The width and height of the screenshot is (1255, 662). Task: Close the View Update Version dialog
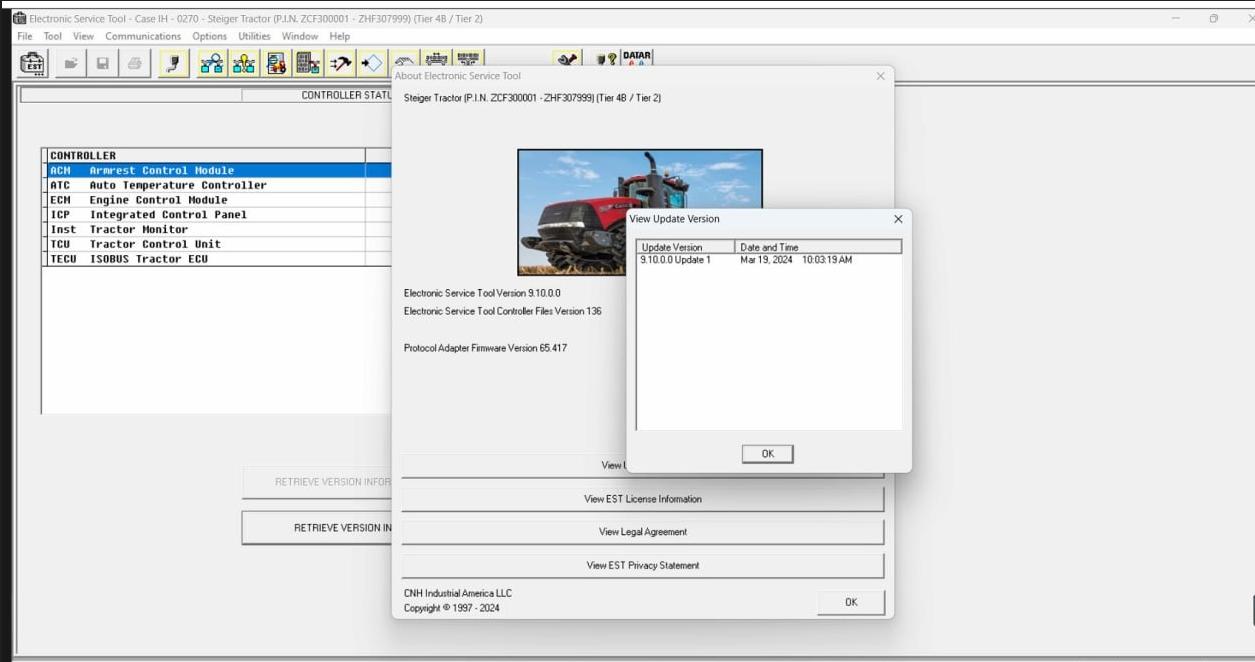coord(898,219)
